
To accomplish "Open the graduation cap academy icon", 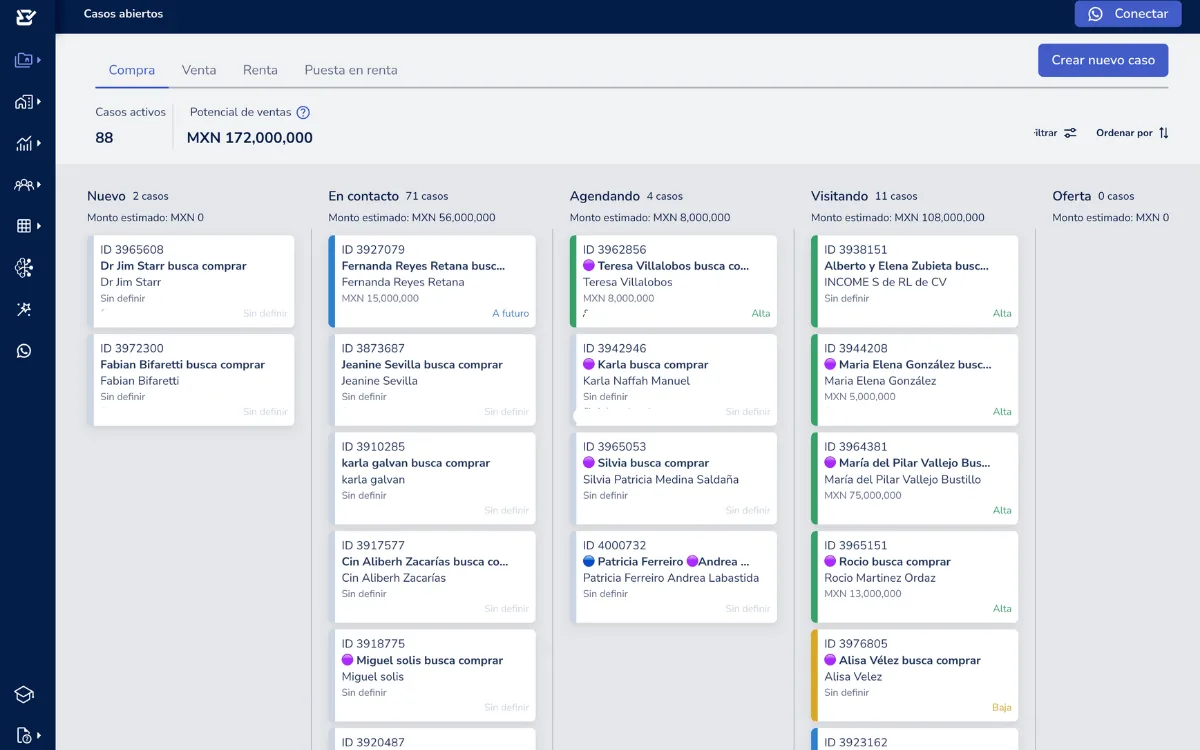I will 25,694.
